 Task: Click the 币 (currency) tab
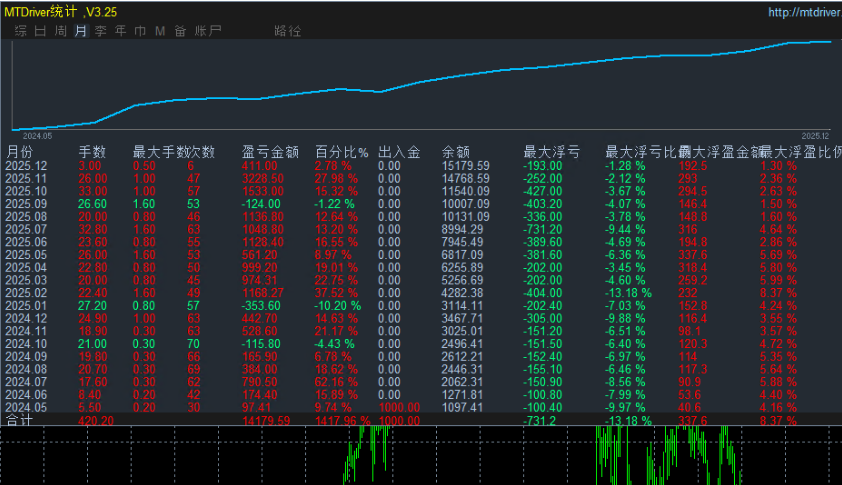pos(140,31)
